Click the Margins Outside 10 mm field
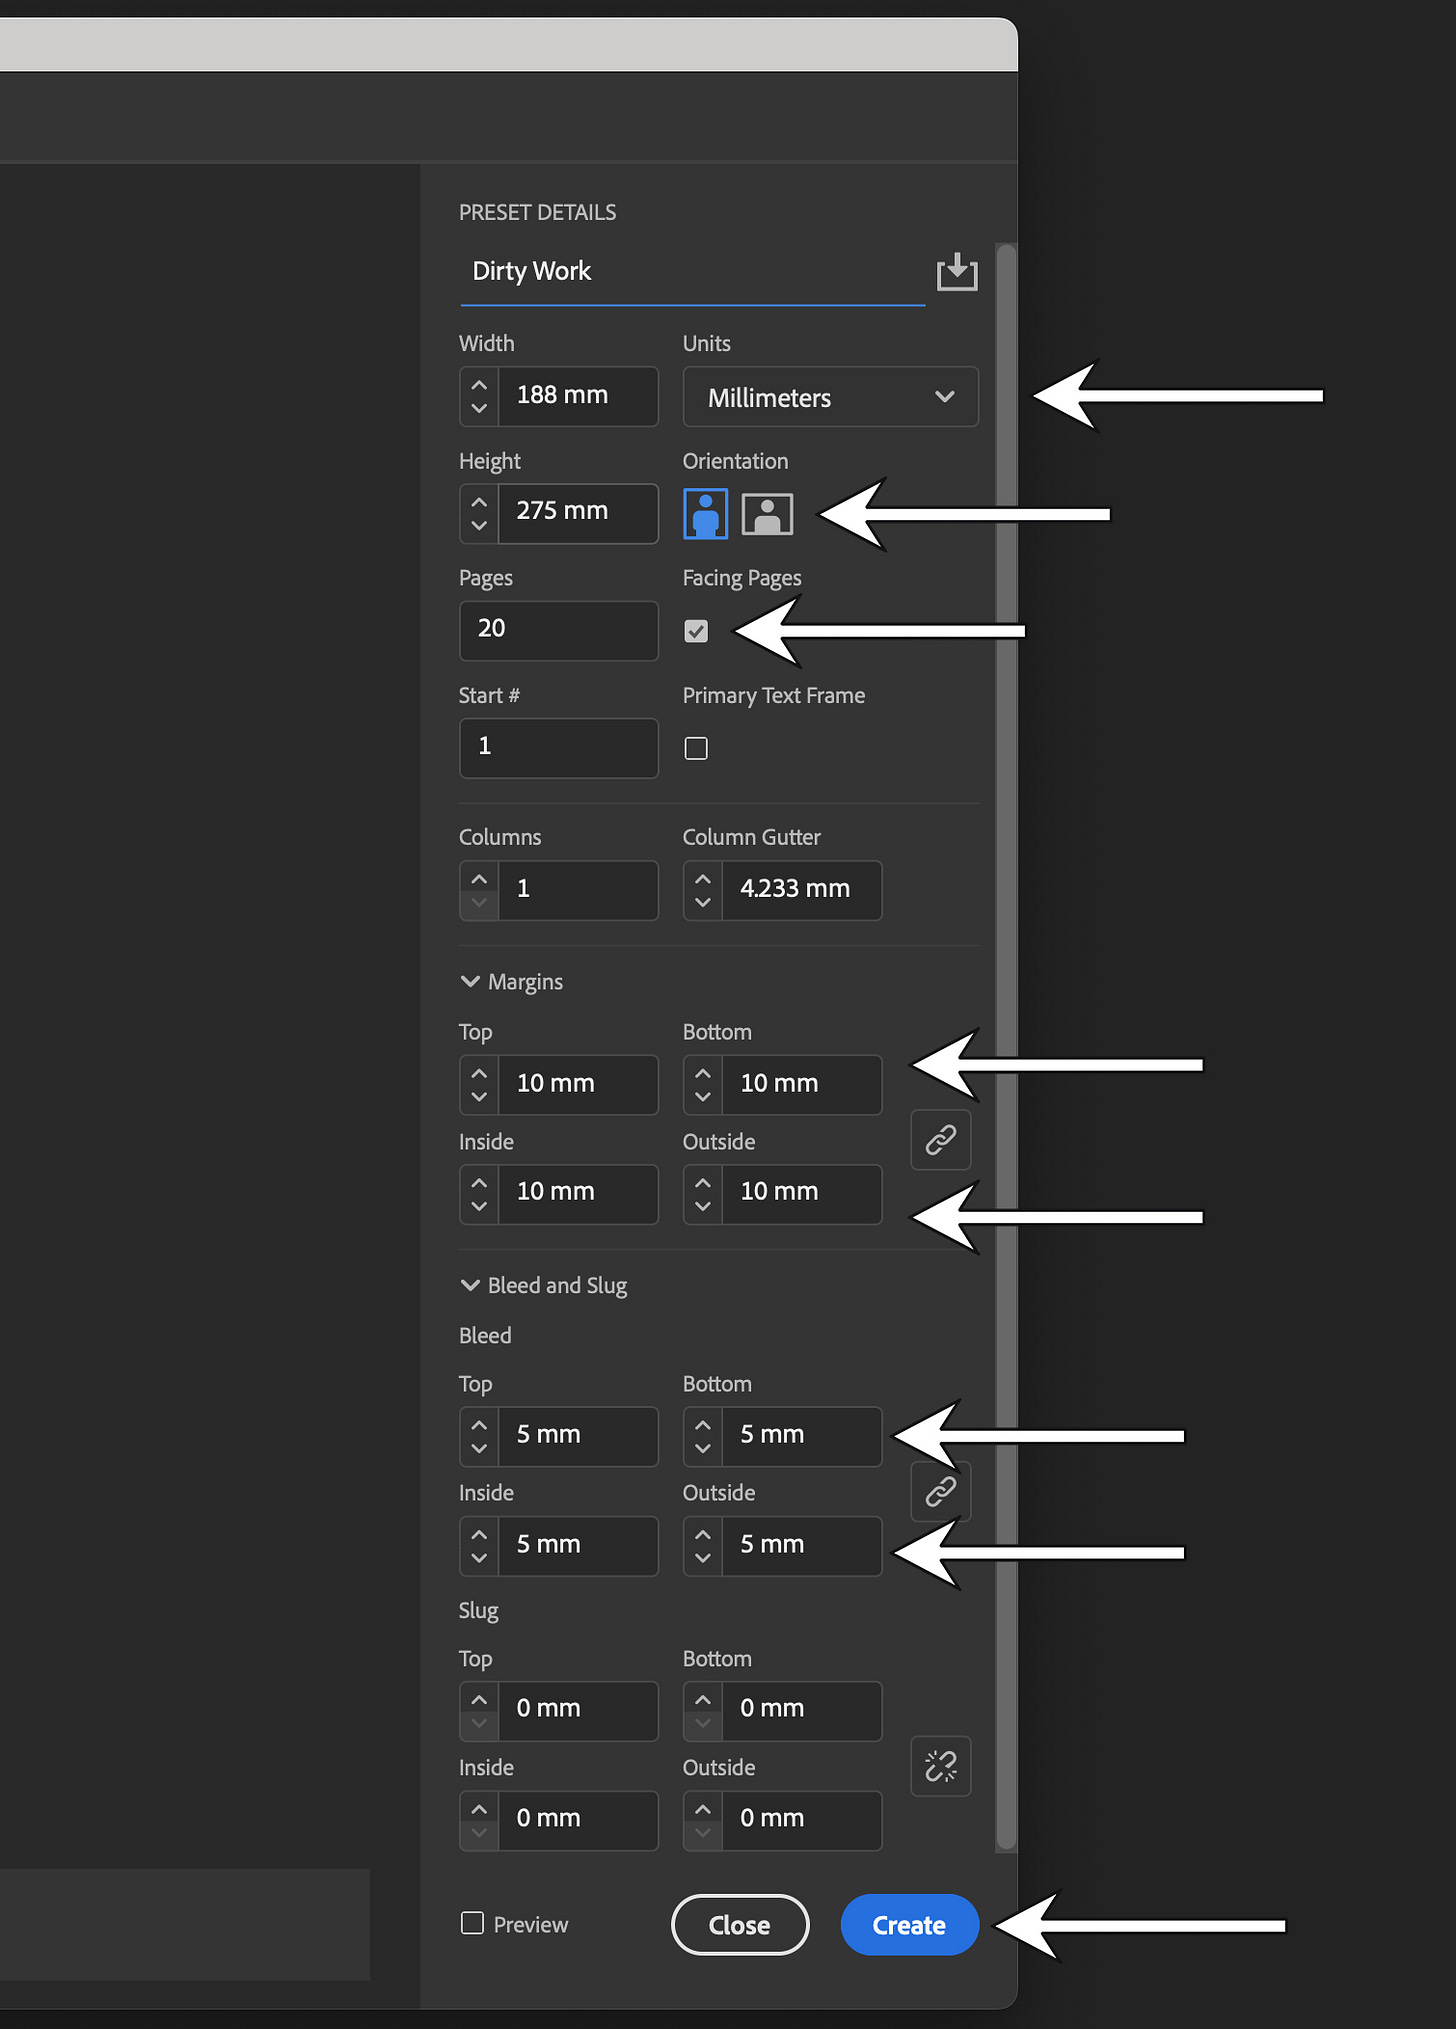This screenshot has width=1456, height=2029. click(x=802, y=1194)
